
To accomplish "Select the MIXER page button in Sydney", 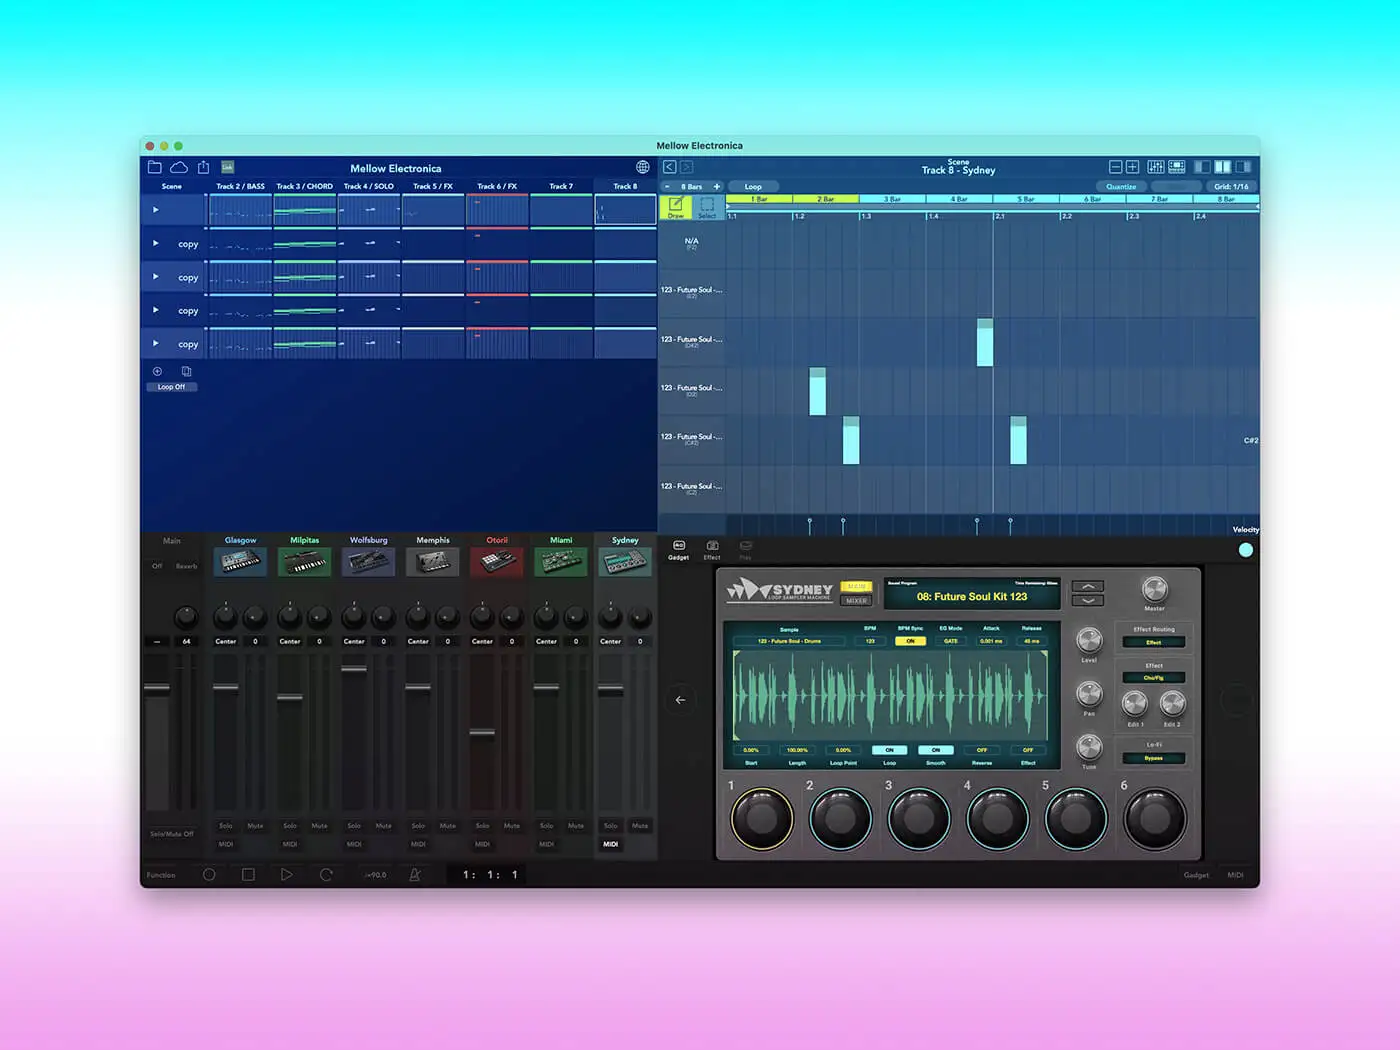I will click(857, 601).
